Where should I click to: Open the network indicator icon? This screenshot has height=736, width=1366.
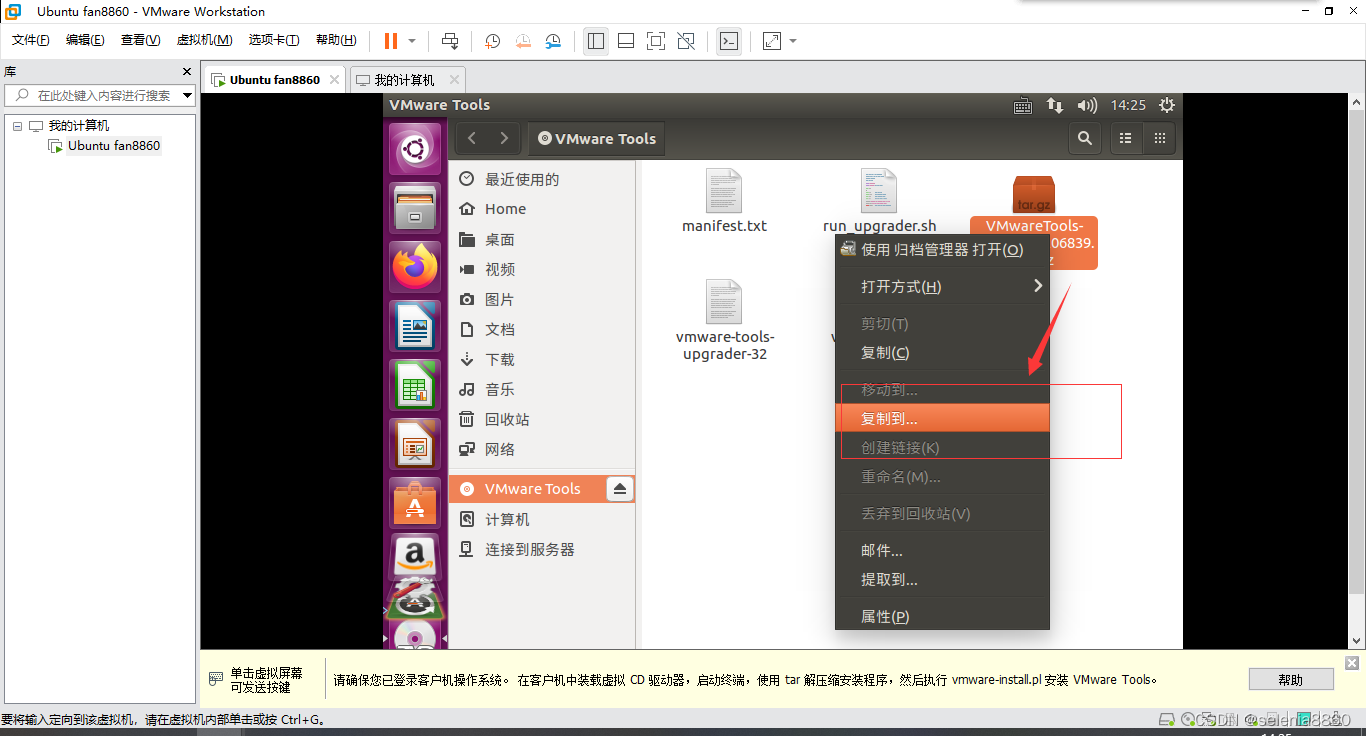point(1055,105)
